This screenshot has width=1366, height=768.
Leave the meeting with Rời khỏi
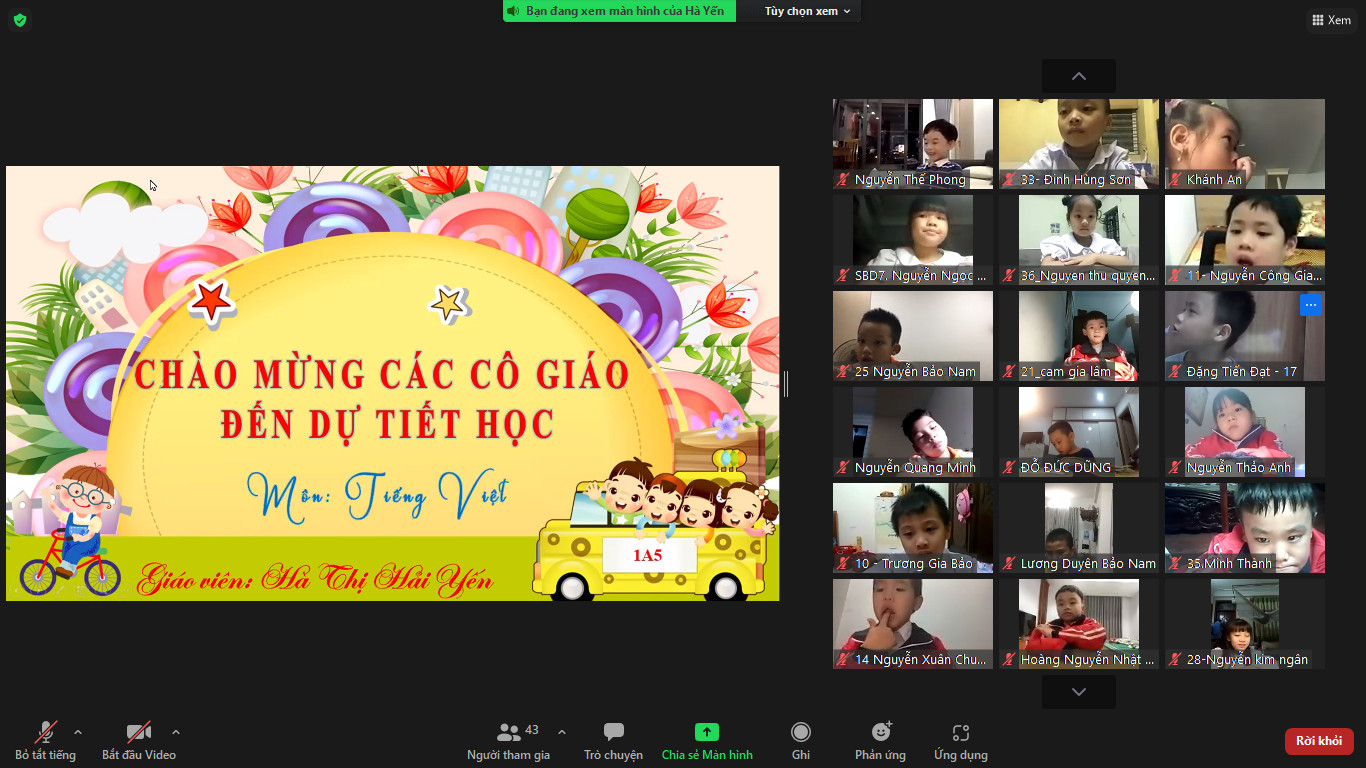(x=1318, y=741)
